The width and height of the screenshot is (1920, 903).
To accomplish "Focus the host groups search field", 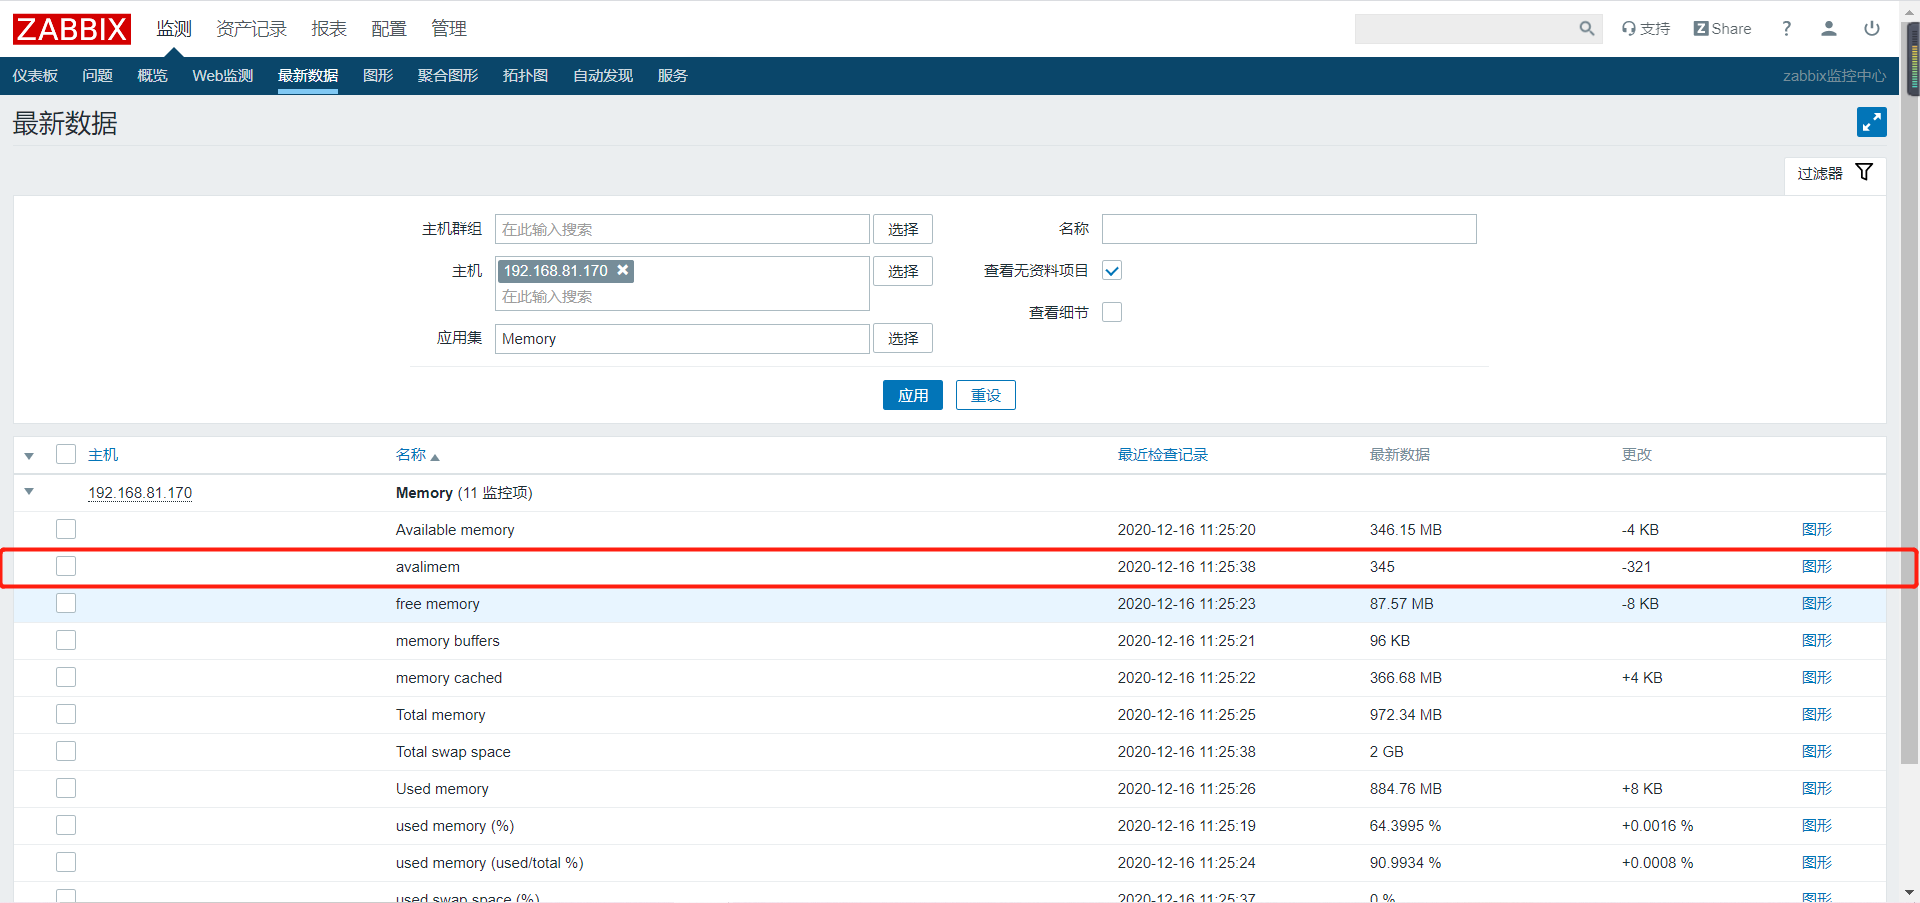I will point(682,229).
